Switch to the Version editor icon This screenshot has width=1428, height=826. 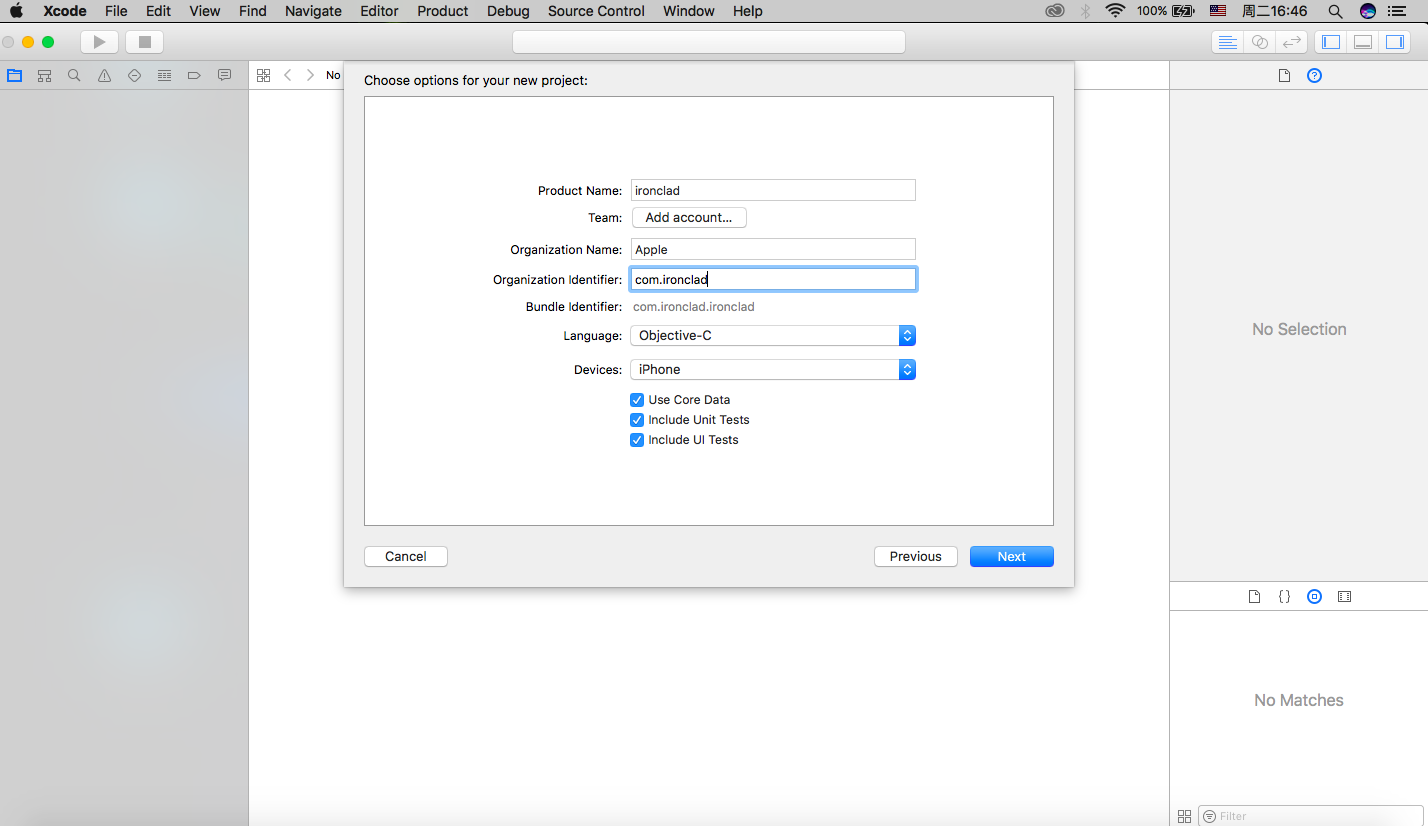click(x=1292, y=42)
